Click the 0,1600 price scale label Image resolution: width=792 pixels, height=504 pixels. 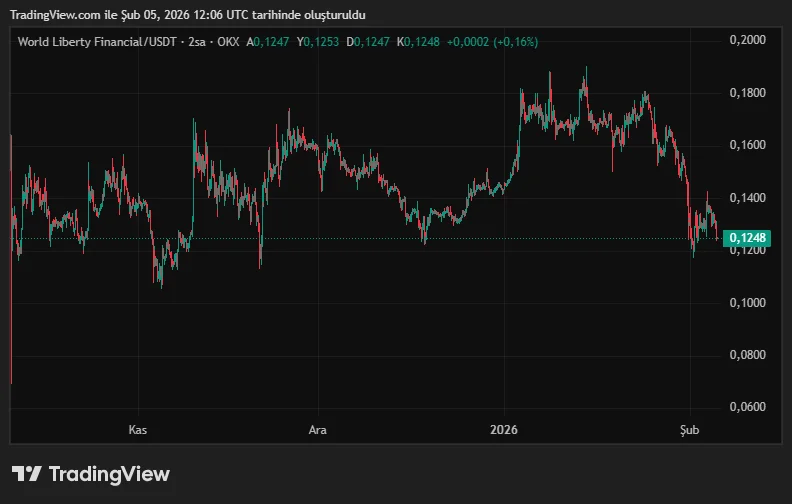pos(748,146)
